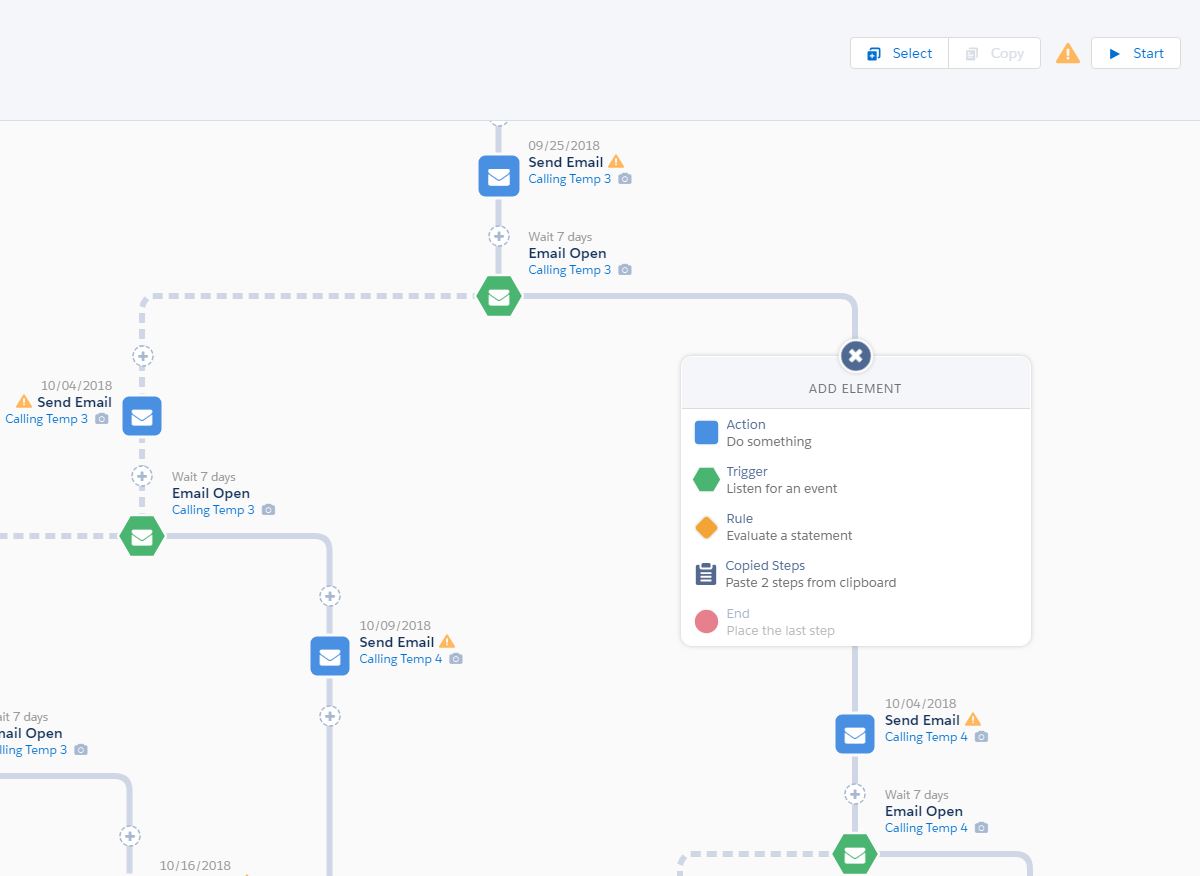
Task: Click the Send Email icon for Calling Temp 4
Action: click(x=330, y=656)
